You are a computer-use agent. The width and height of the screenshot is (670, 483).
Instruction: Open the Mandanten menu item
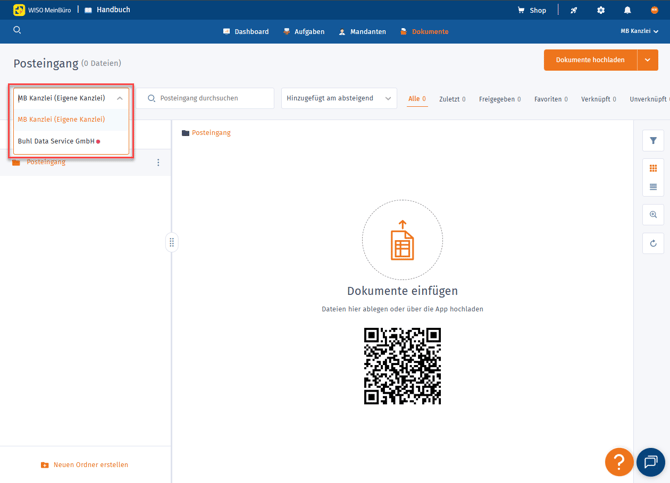coord(362,32)
